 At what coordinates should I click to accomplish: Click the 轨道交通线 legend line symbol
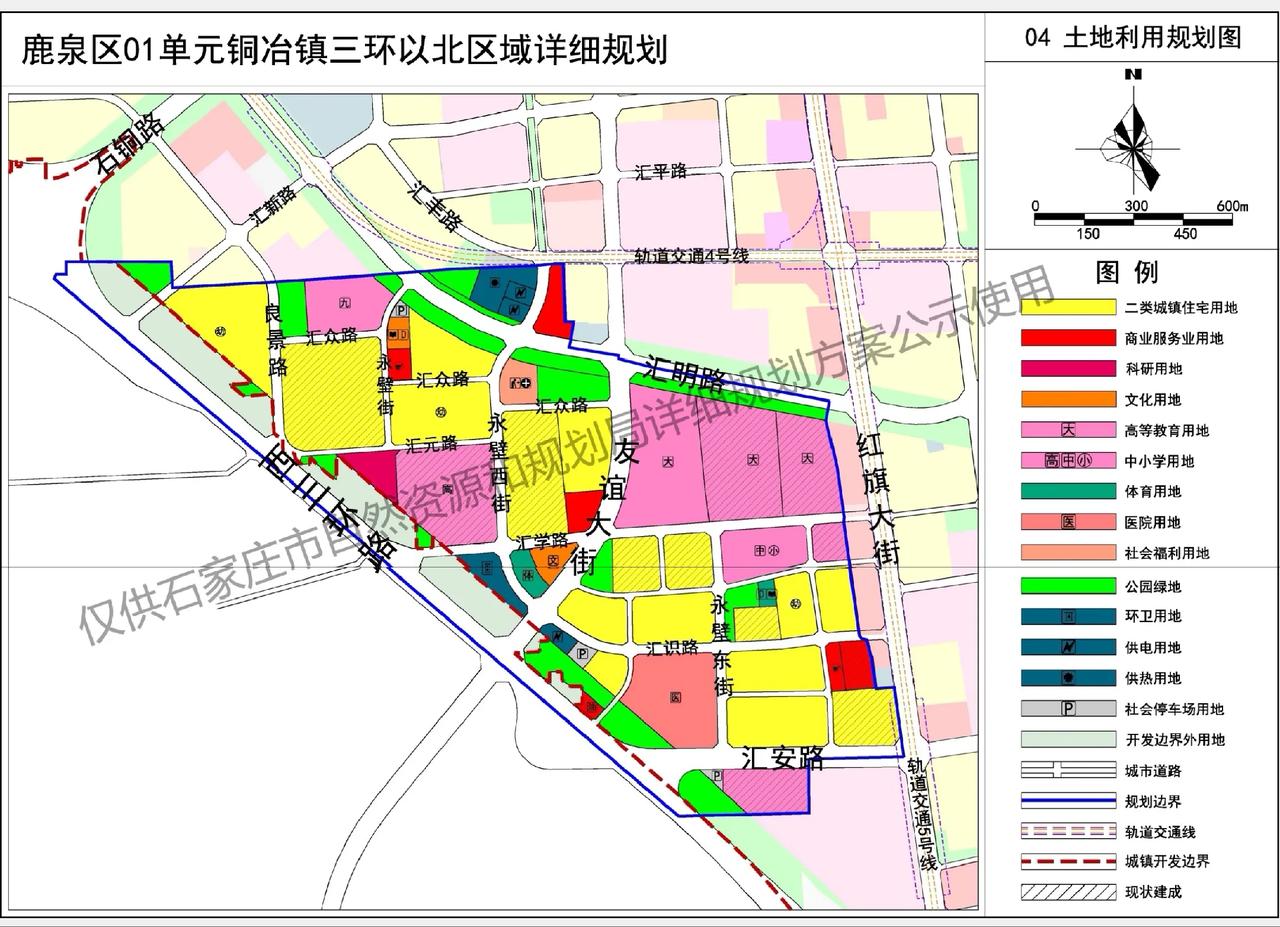[1068, 831]
